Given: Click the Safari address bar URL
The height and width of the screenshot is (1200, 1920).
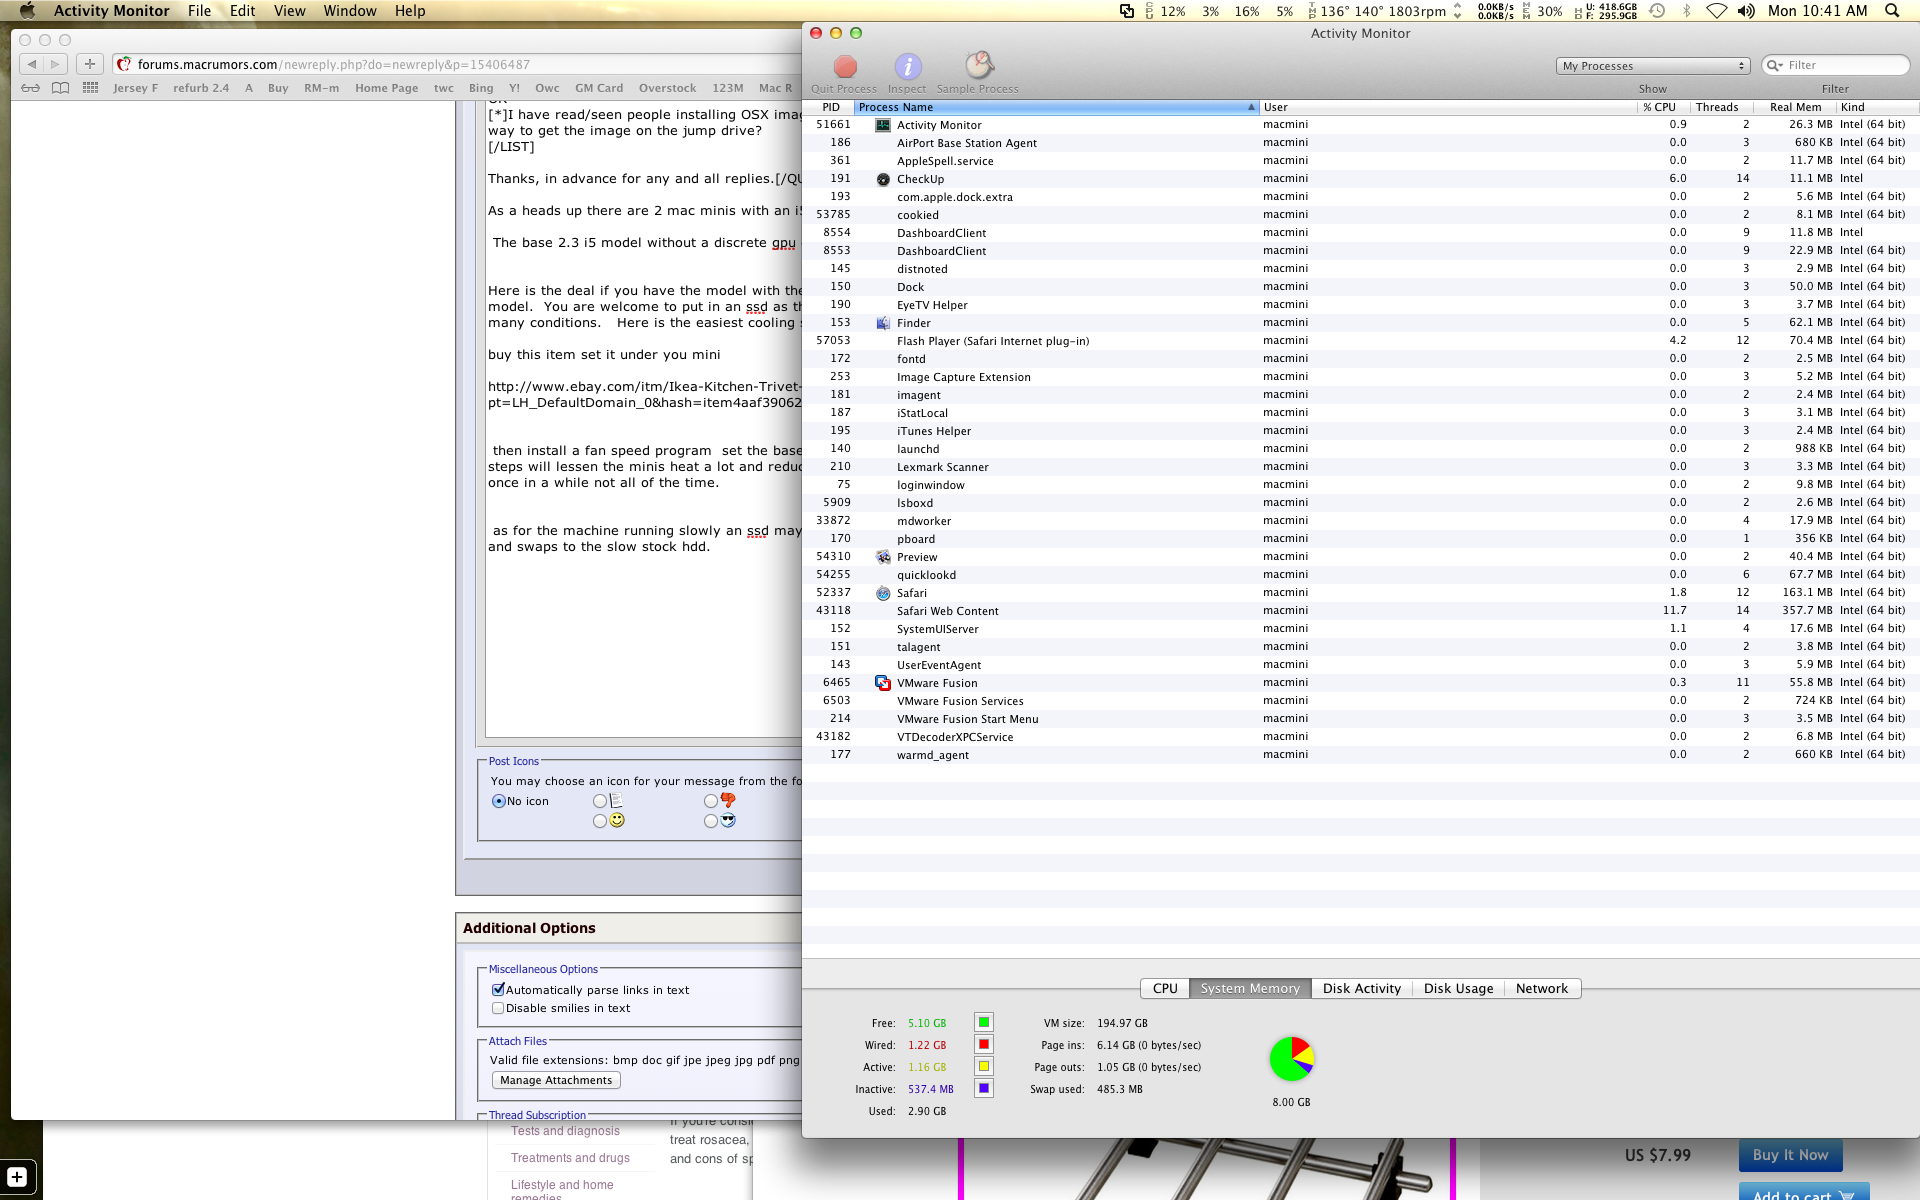Looking at the screenshot, I should point(333,64).
